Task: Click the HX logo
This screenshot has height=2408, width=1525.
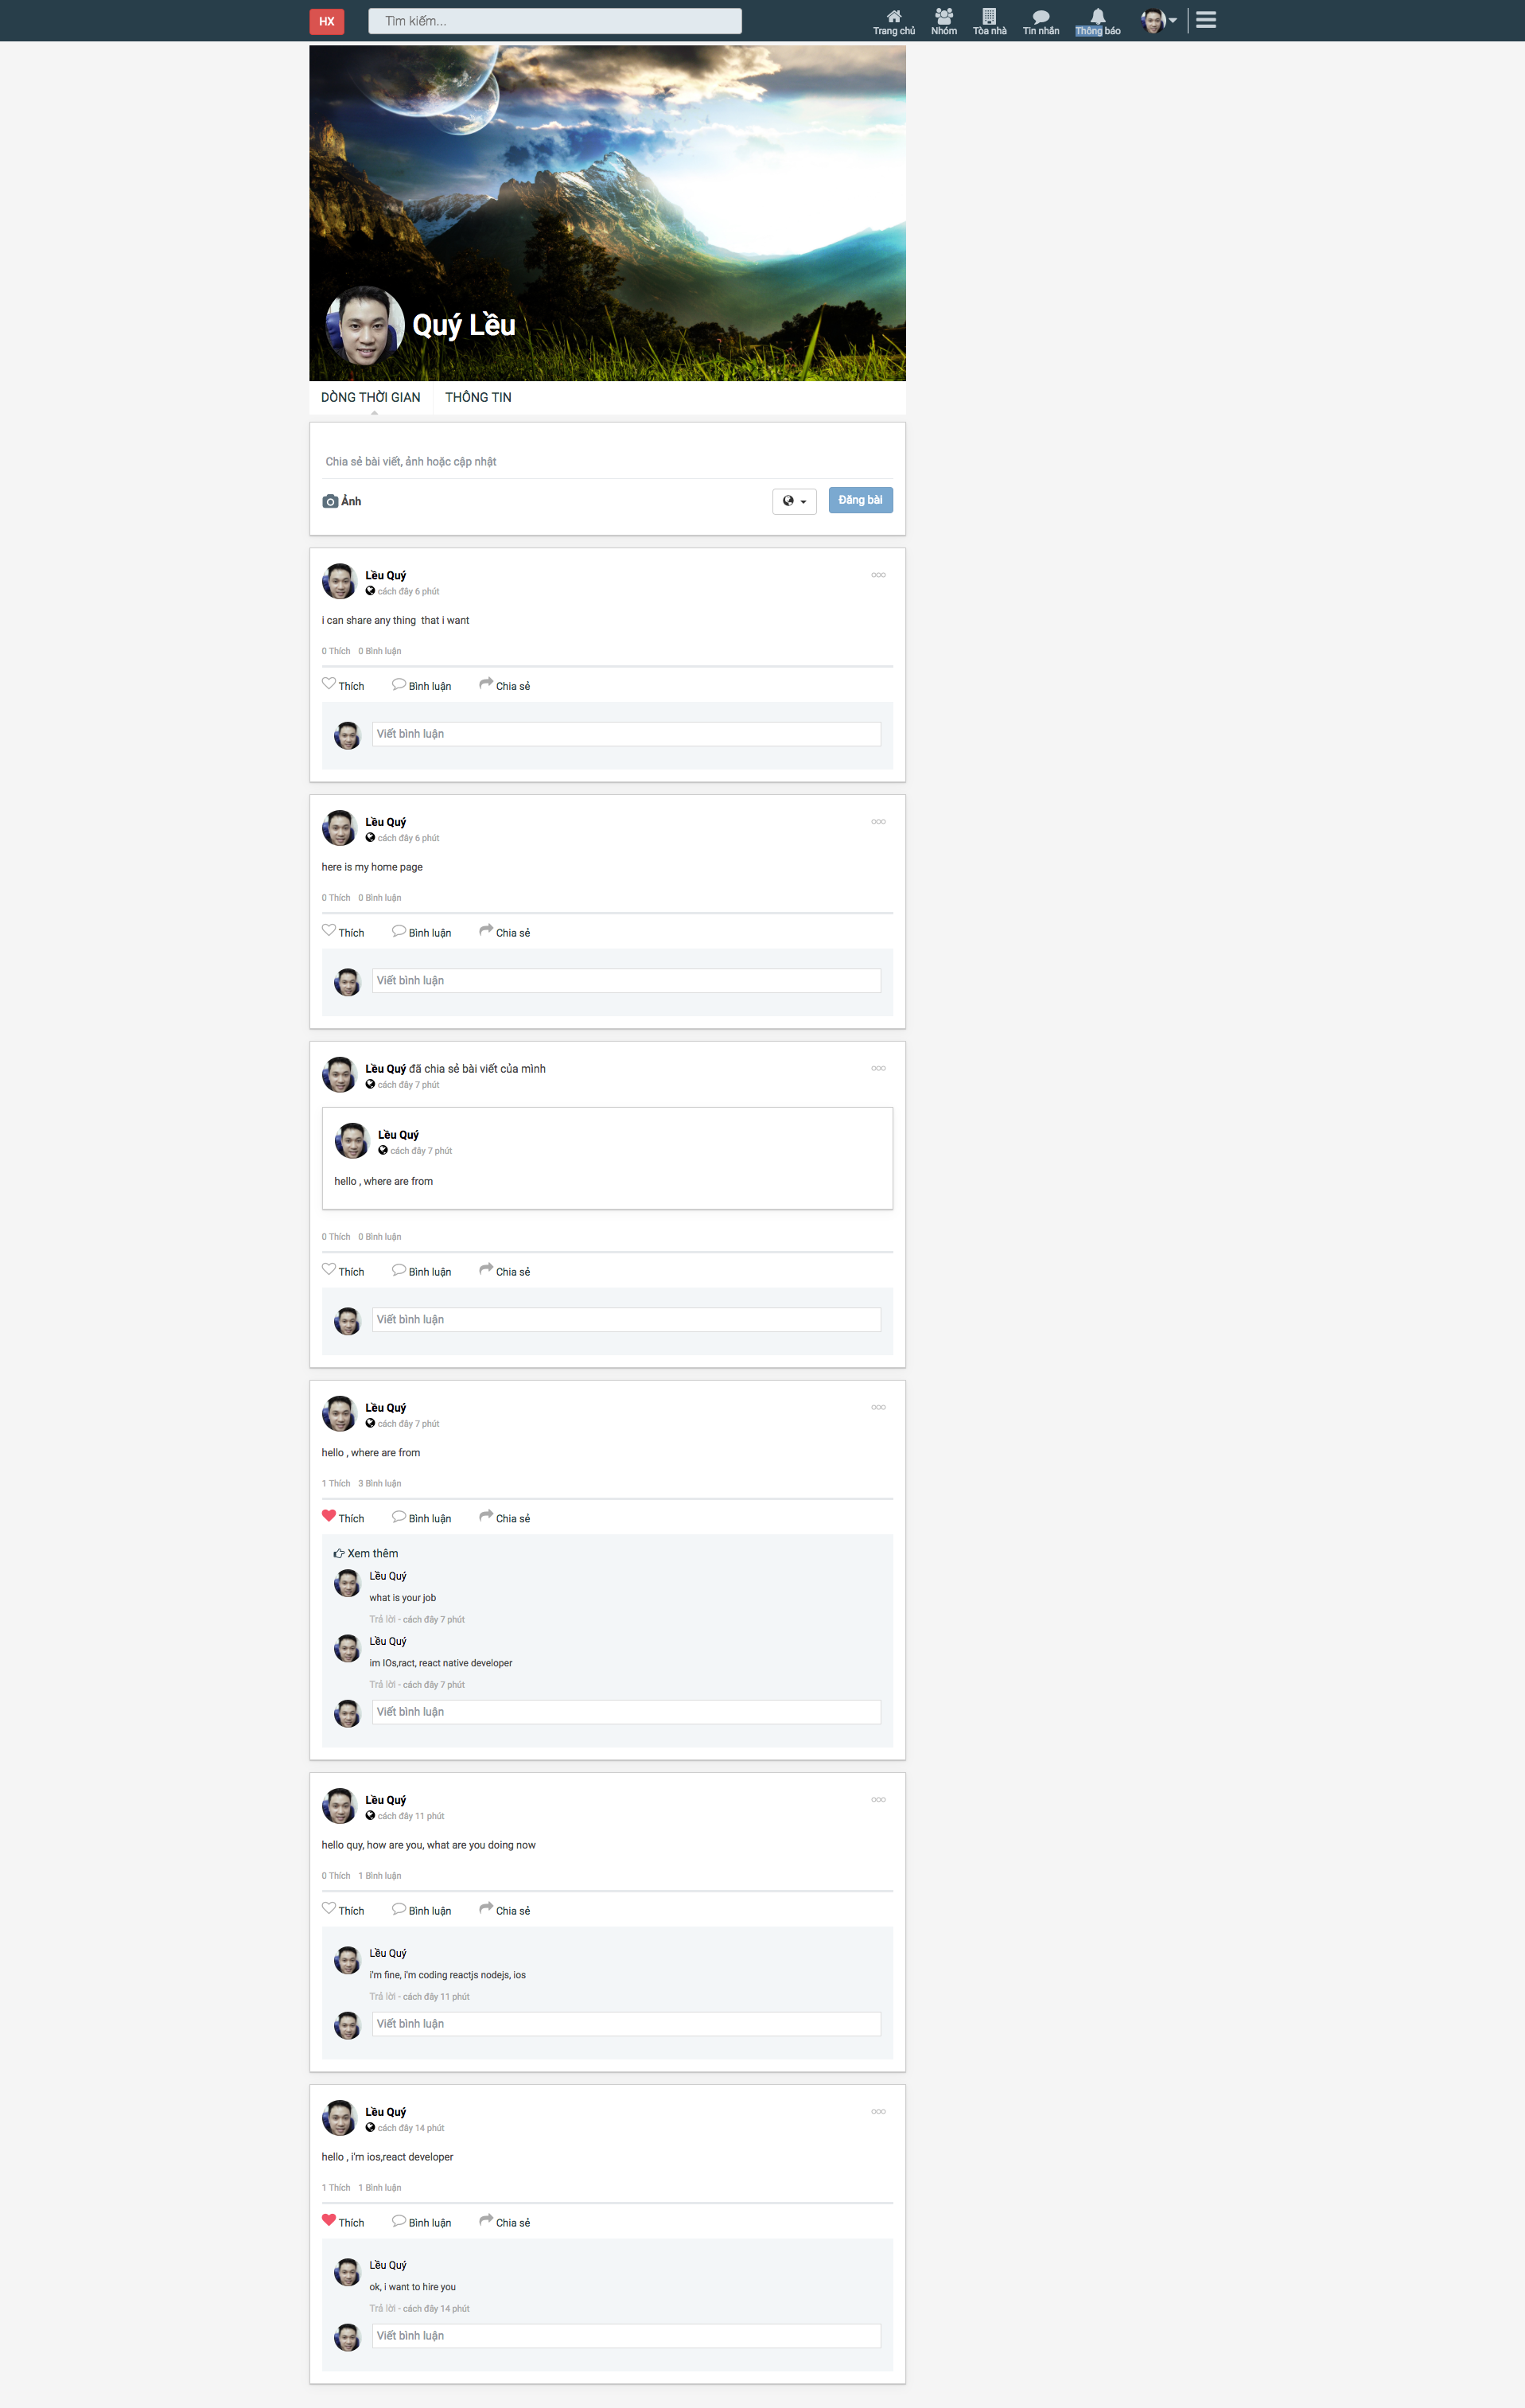Action: [x=327, y=21]
